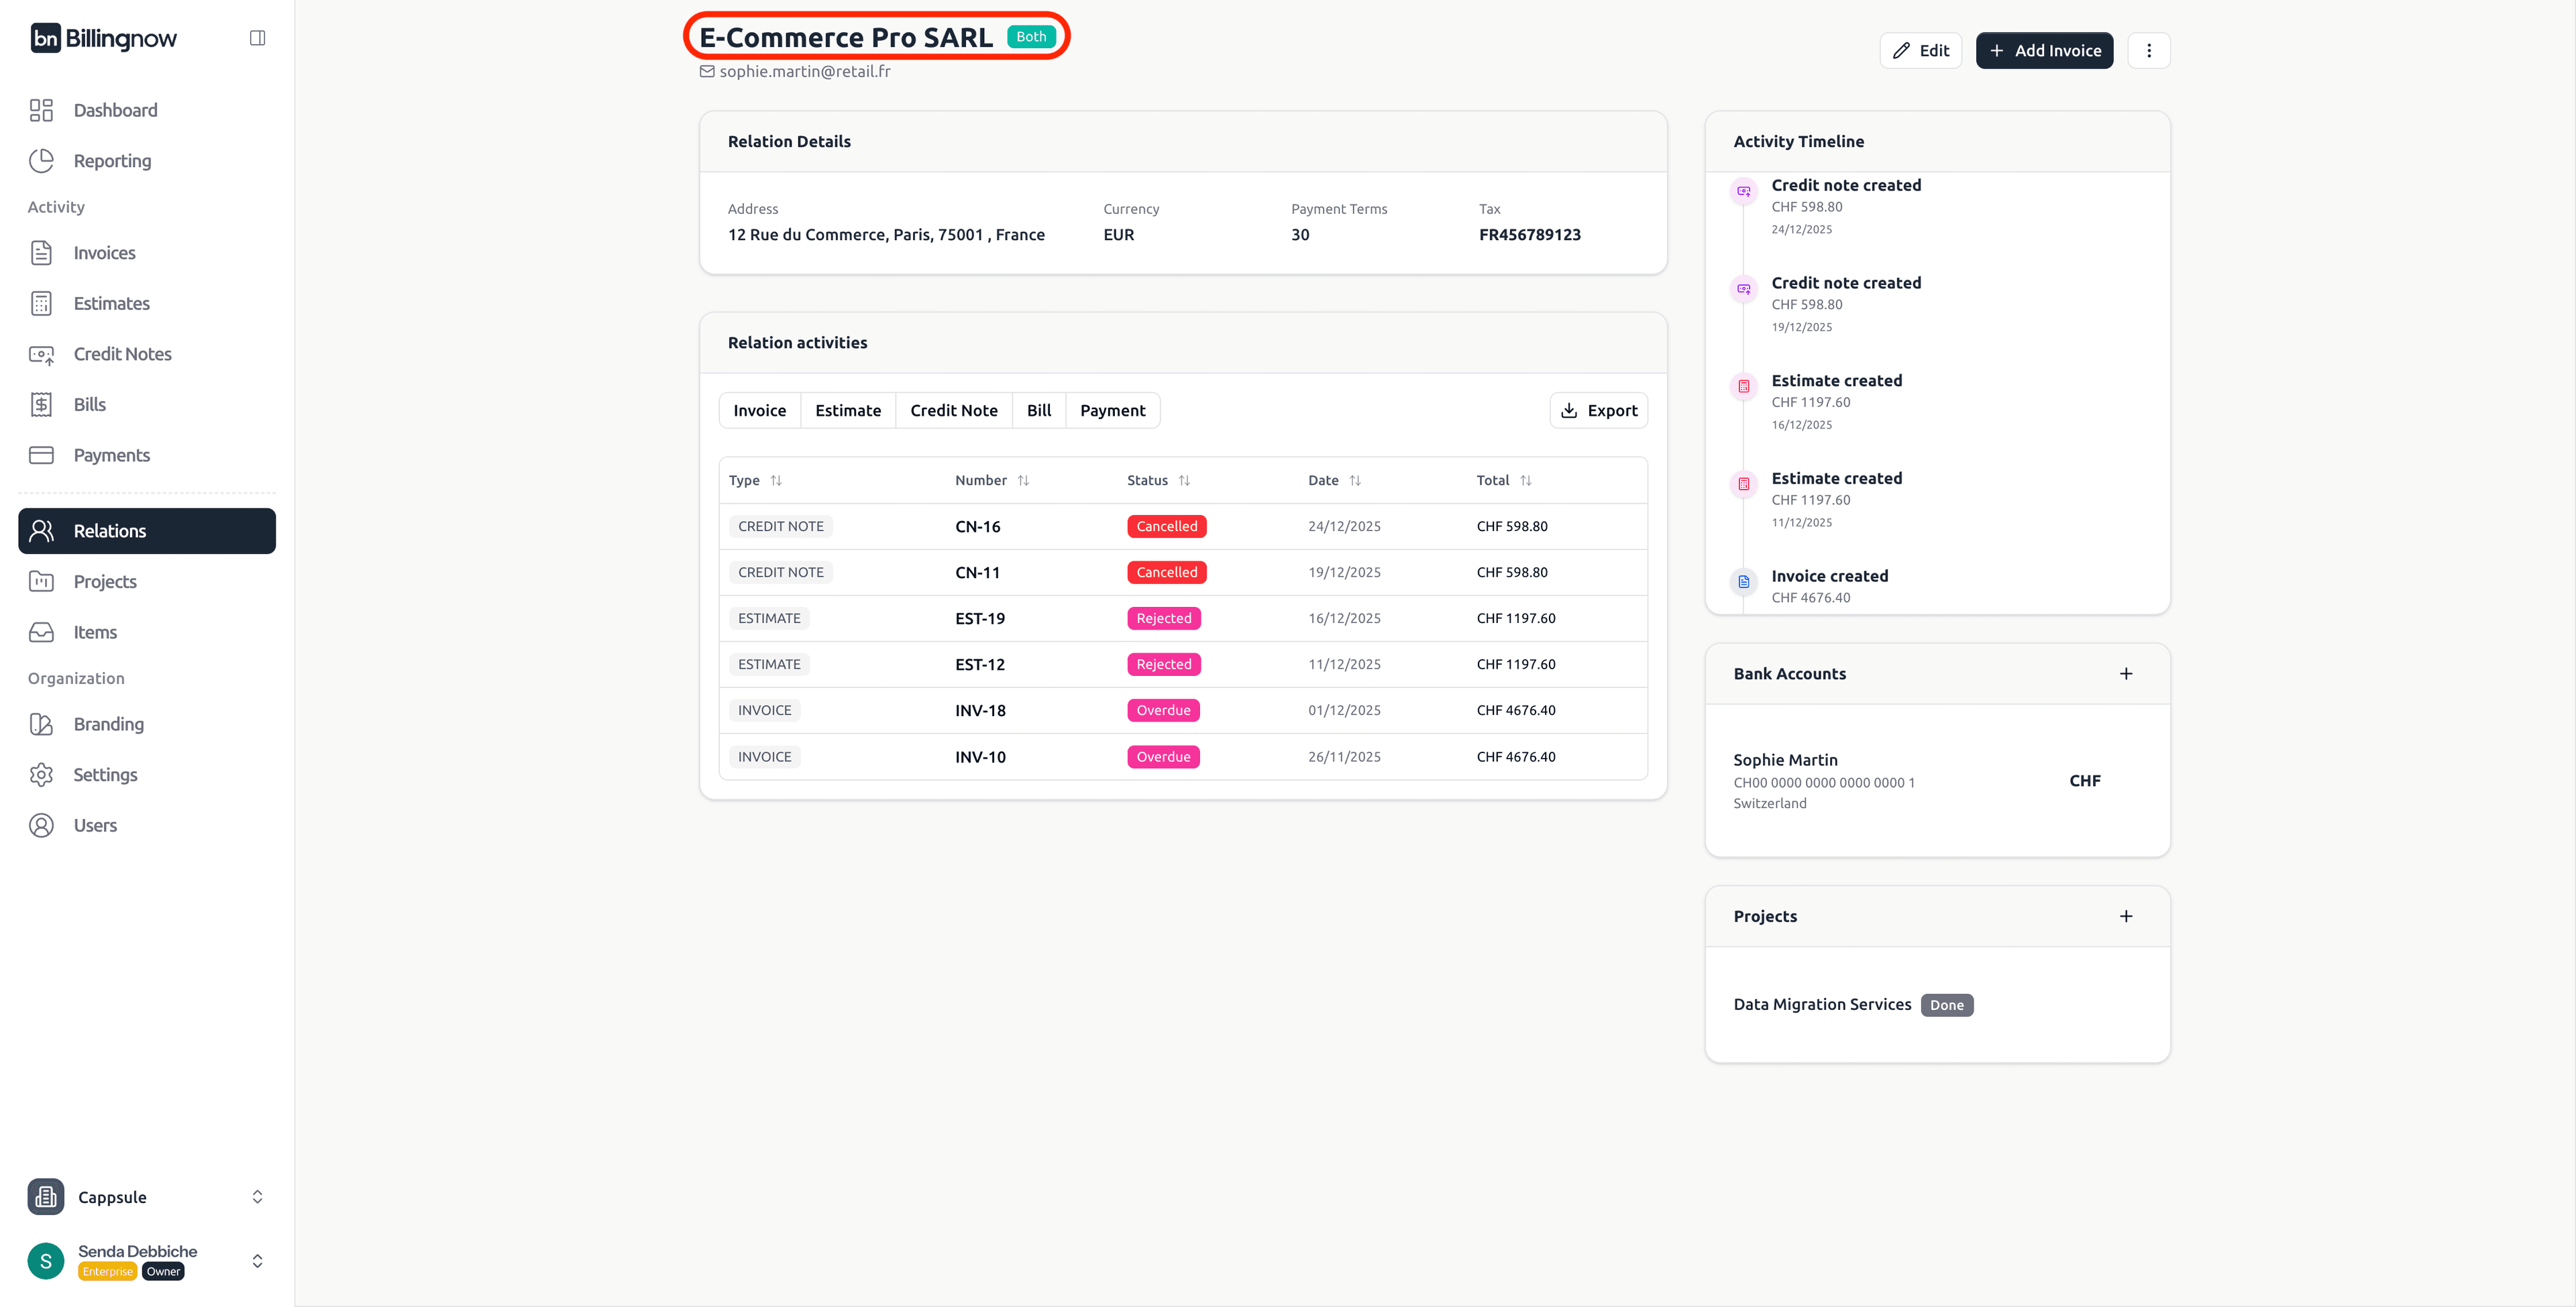The width and height of the screenshot is (2576, 1307).
Task: Open Reporting from the sidebar
Action: click(112, 161)
